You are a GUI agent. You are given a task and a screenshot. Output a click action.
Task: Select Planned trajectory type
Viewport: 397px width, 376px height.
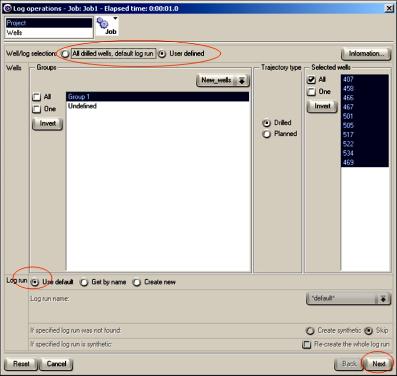pos(266,134)
